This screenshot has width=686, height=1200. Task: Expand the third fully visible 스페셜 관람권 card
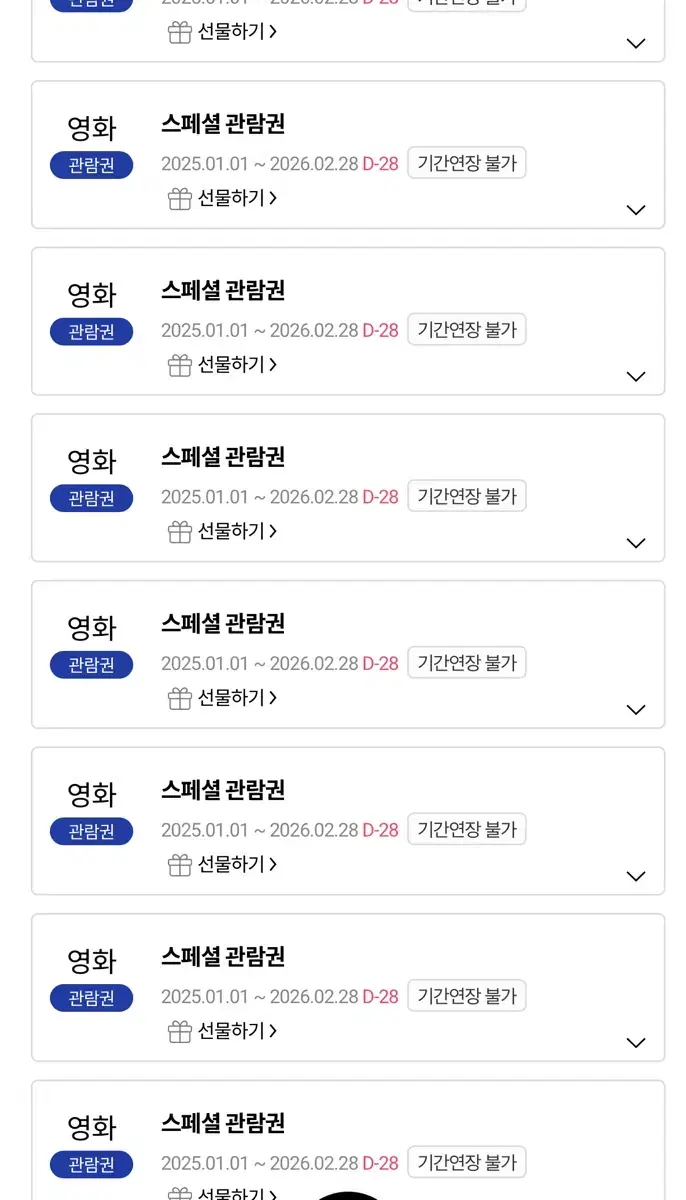click(x=636, y=543)
